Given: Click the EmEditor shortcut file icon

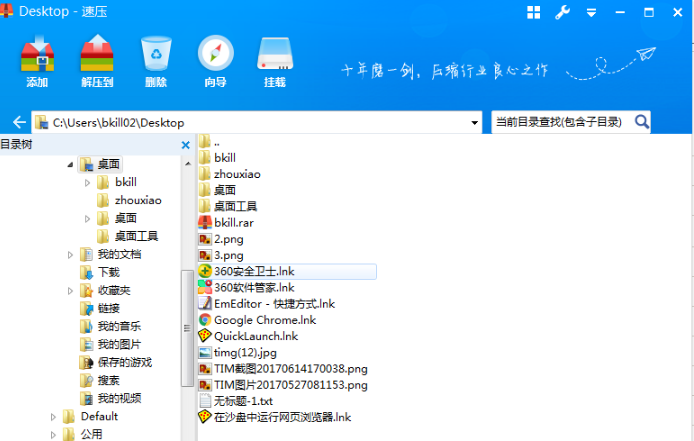Looking at the screenshot, I should [x=205, y=304].
